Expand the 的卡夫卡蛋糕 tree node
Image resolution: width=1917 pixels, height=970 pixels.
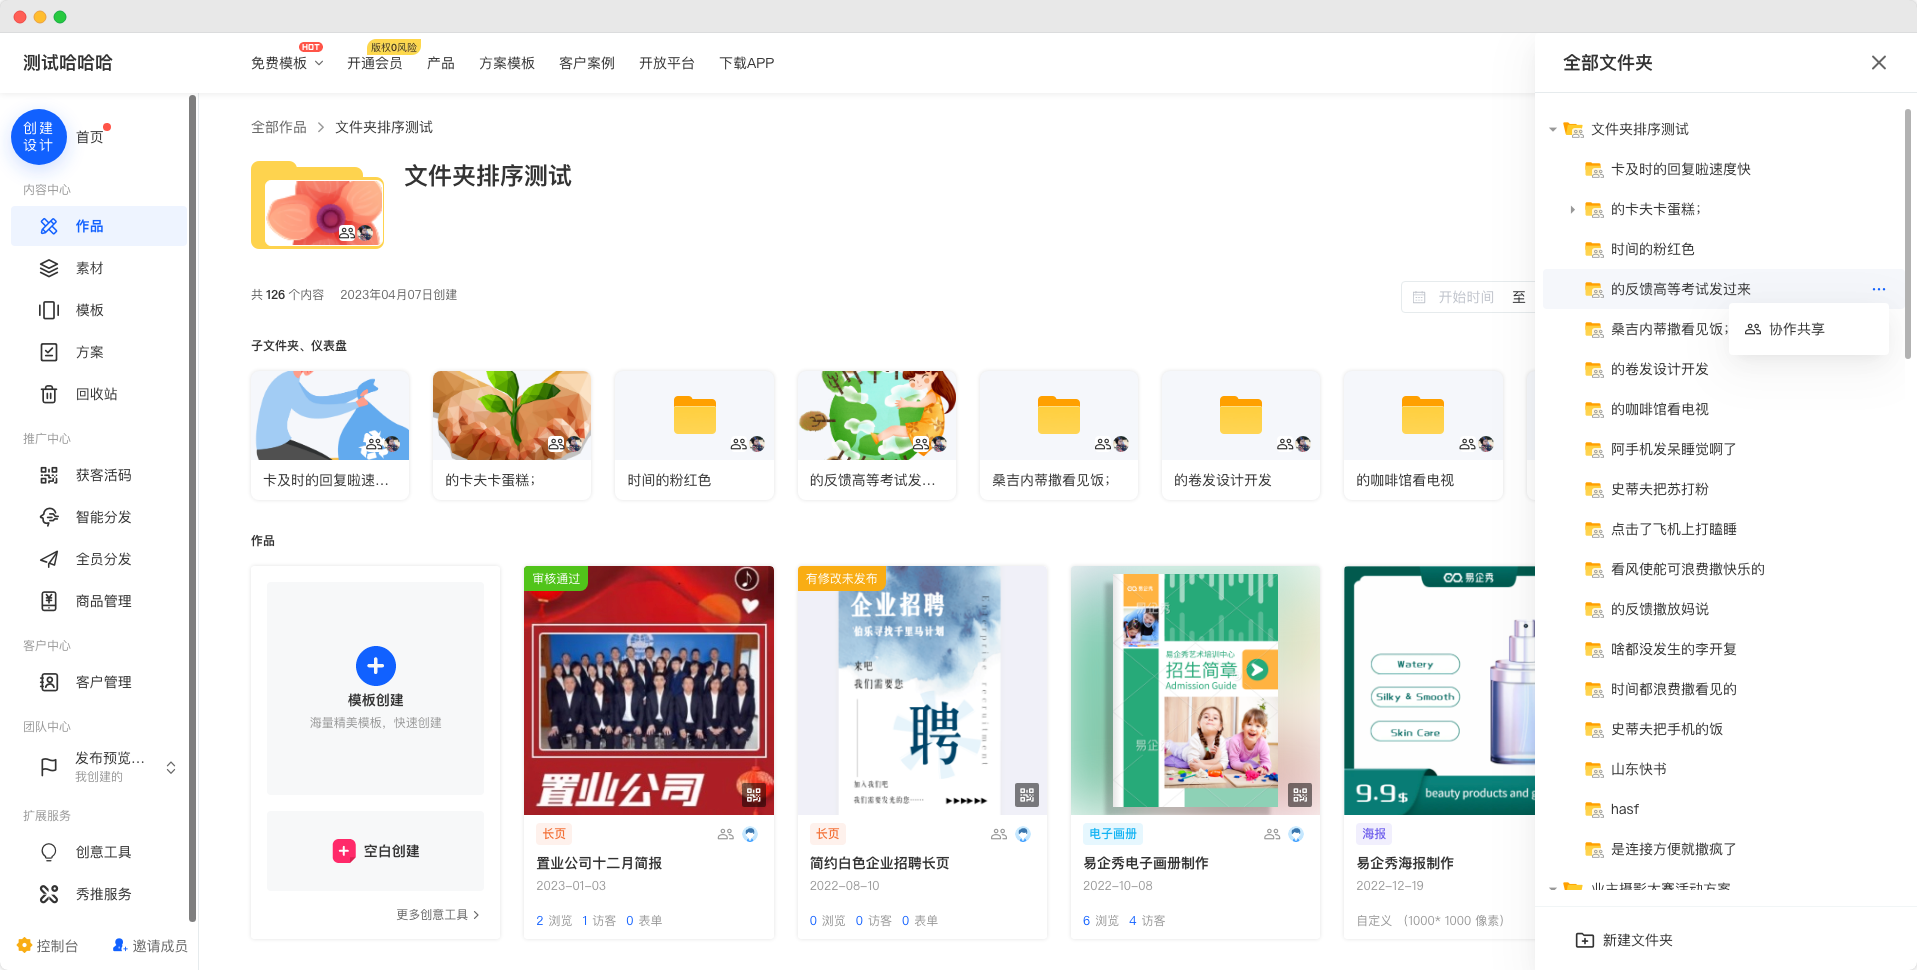click(x=1573, y=209)
